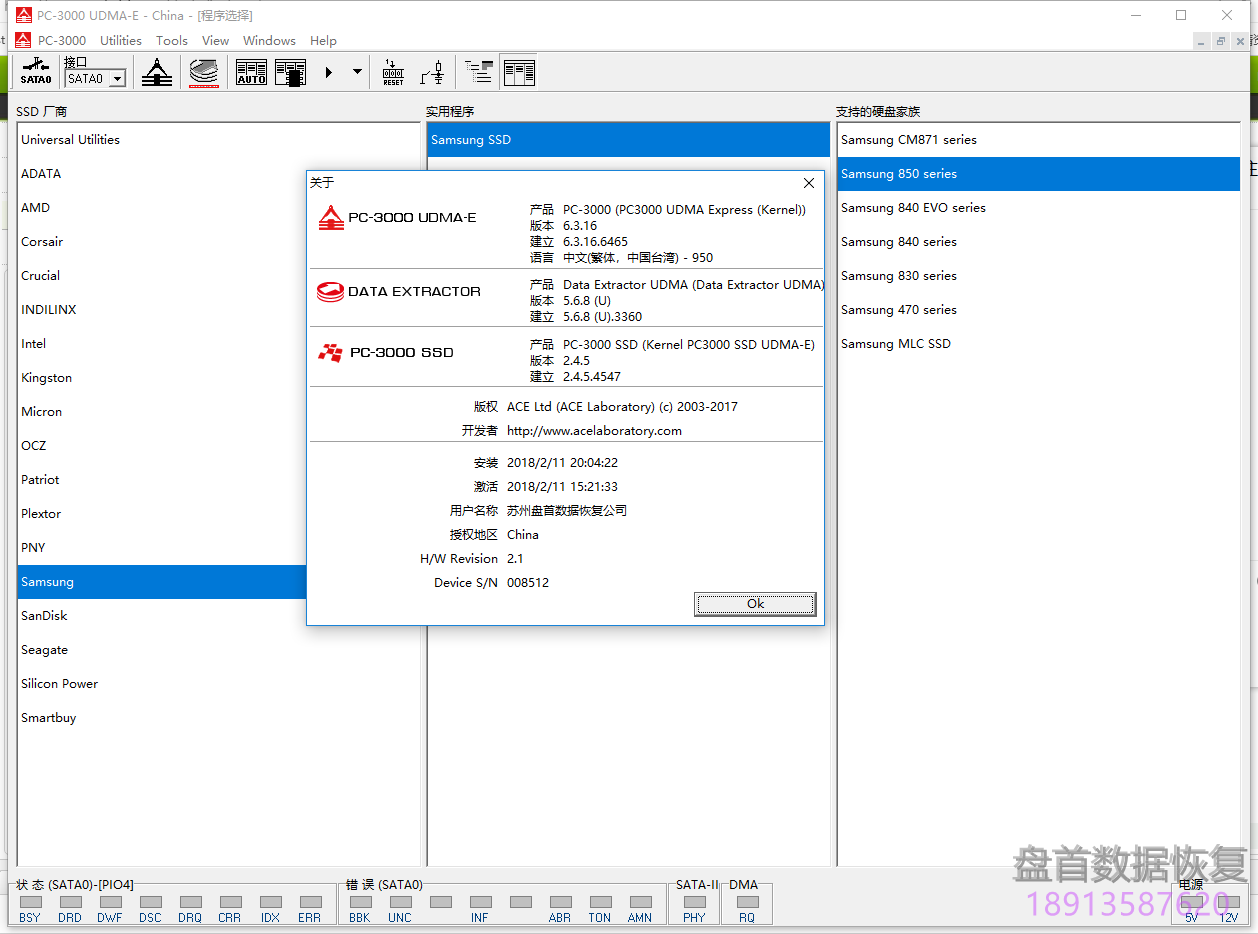
Task: Click the 5V power indicator
Action: pyautogui.click(x=1191, y=903)
